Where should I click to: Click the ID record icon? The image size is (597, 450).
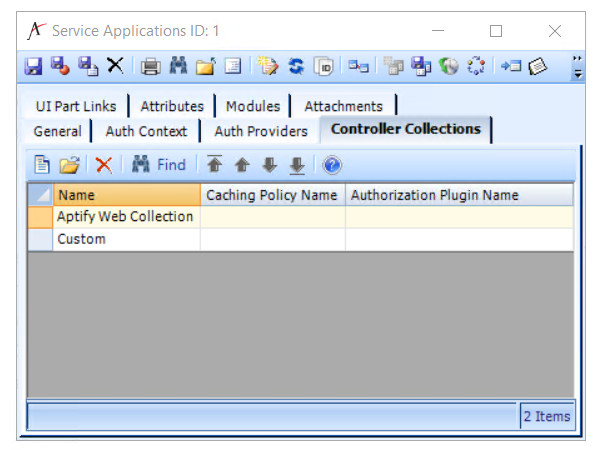(324, 66)
